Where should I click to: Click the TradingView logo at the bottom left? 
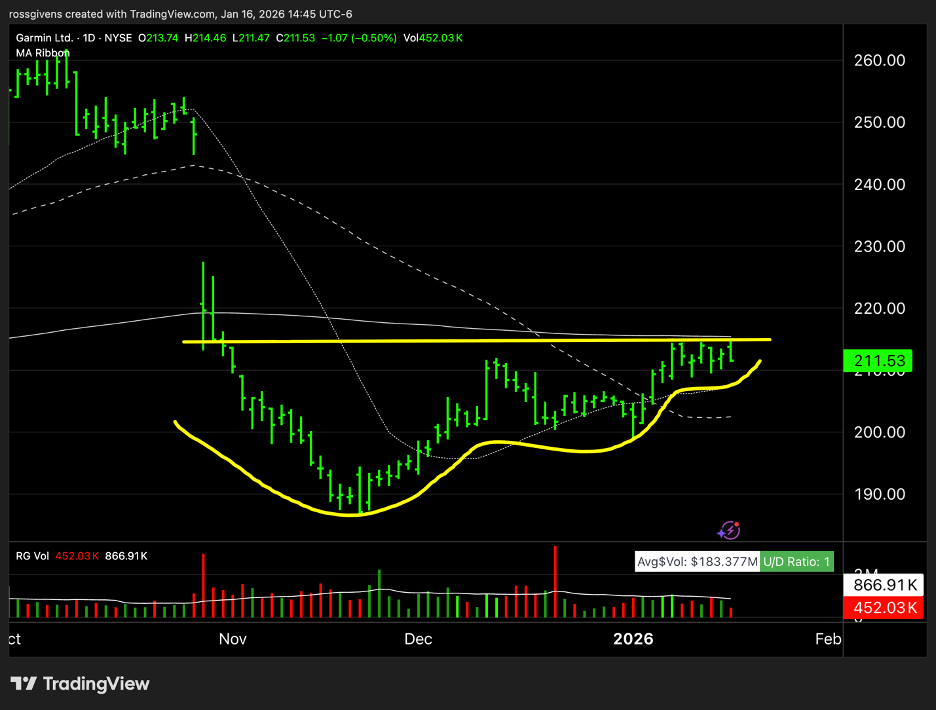pyautogui.click(x=80, y=684)
